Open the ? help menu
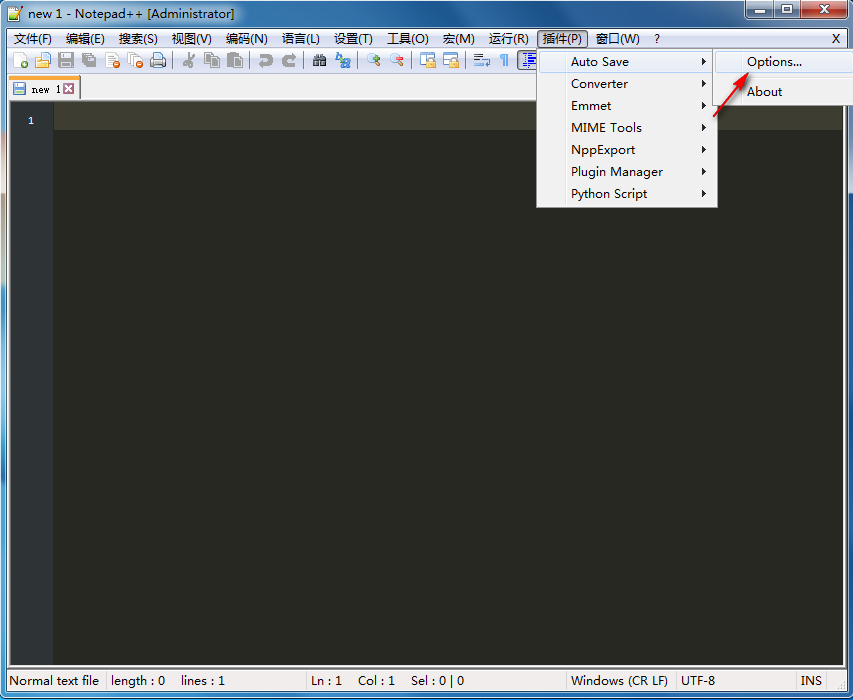Image resolution: width=853 pixels, height=700 pixels. [x=657, y=39]
